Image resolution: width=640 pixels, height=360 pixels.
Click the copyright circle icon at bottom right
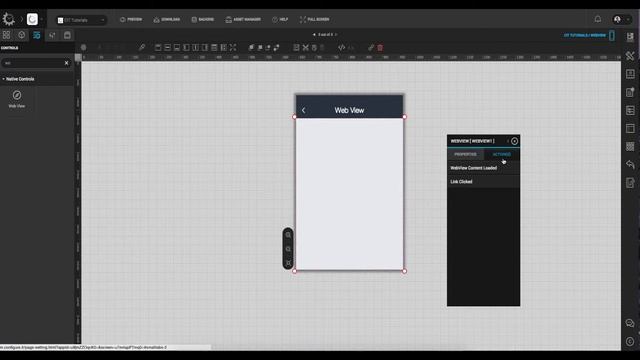(x=630, y=341)
